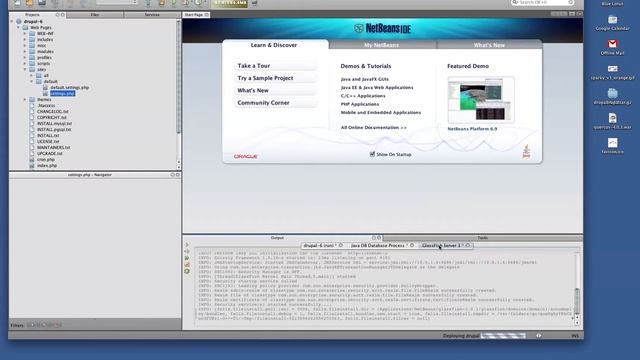The image size is (640, 360).
Task: Select the favicon.ico desktop file
Action: pyautogui.click(x=612, y=146)
